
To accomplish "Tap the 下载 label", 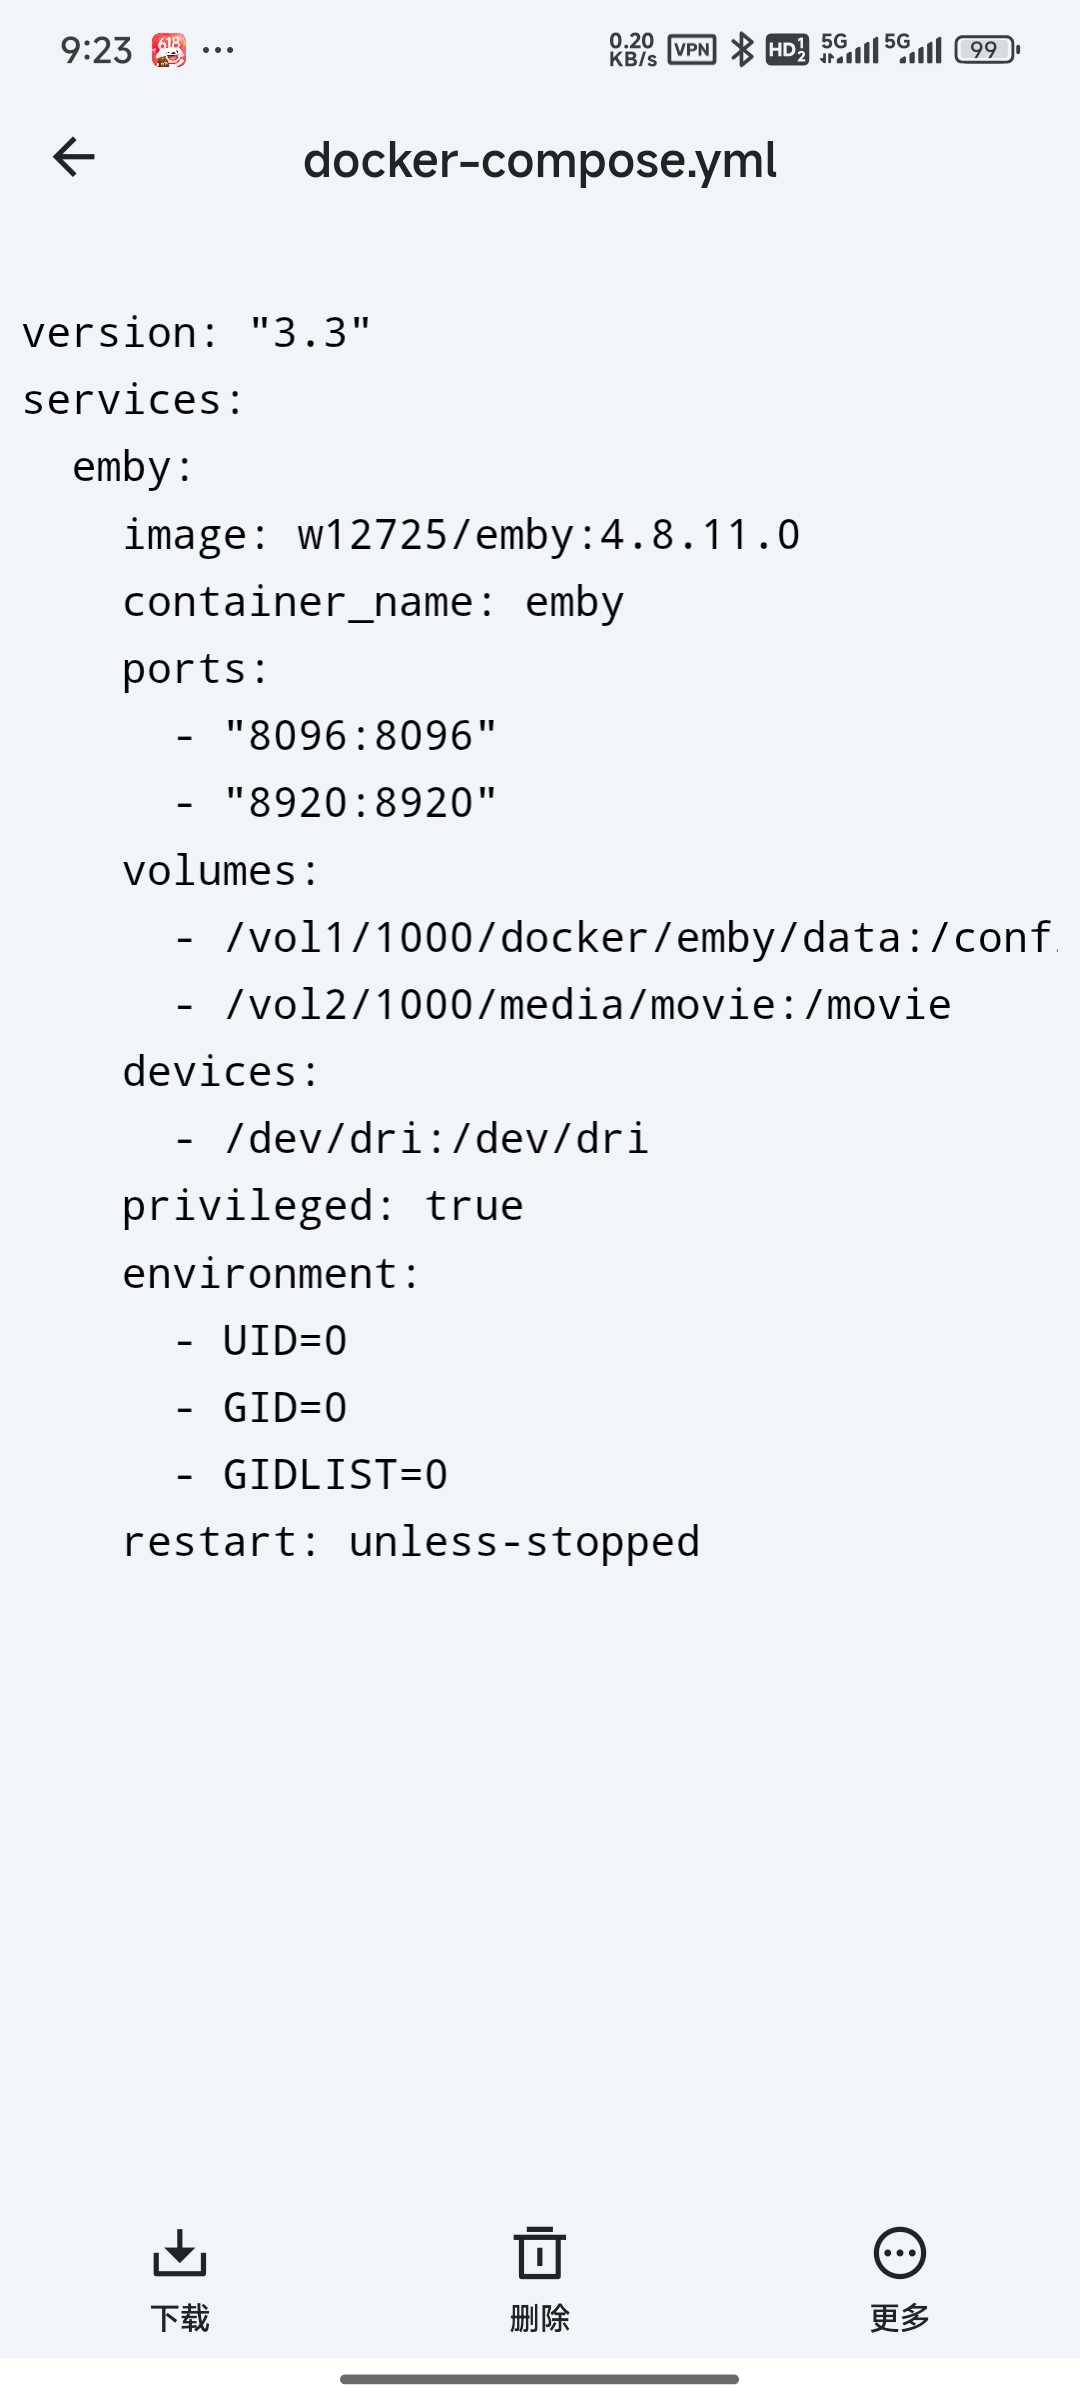I will (180, 2318).
